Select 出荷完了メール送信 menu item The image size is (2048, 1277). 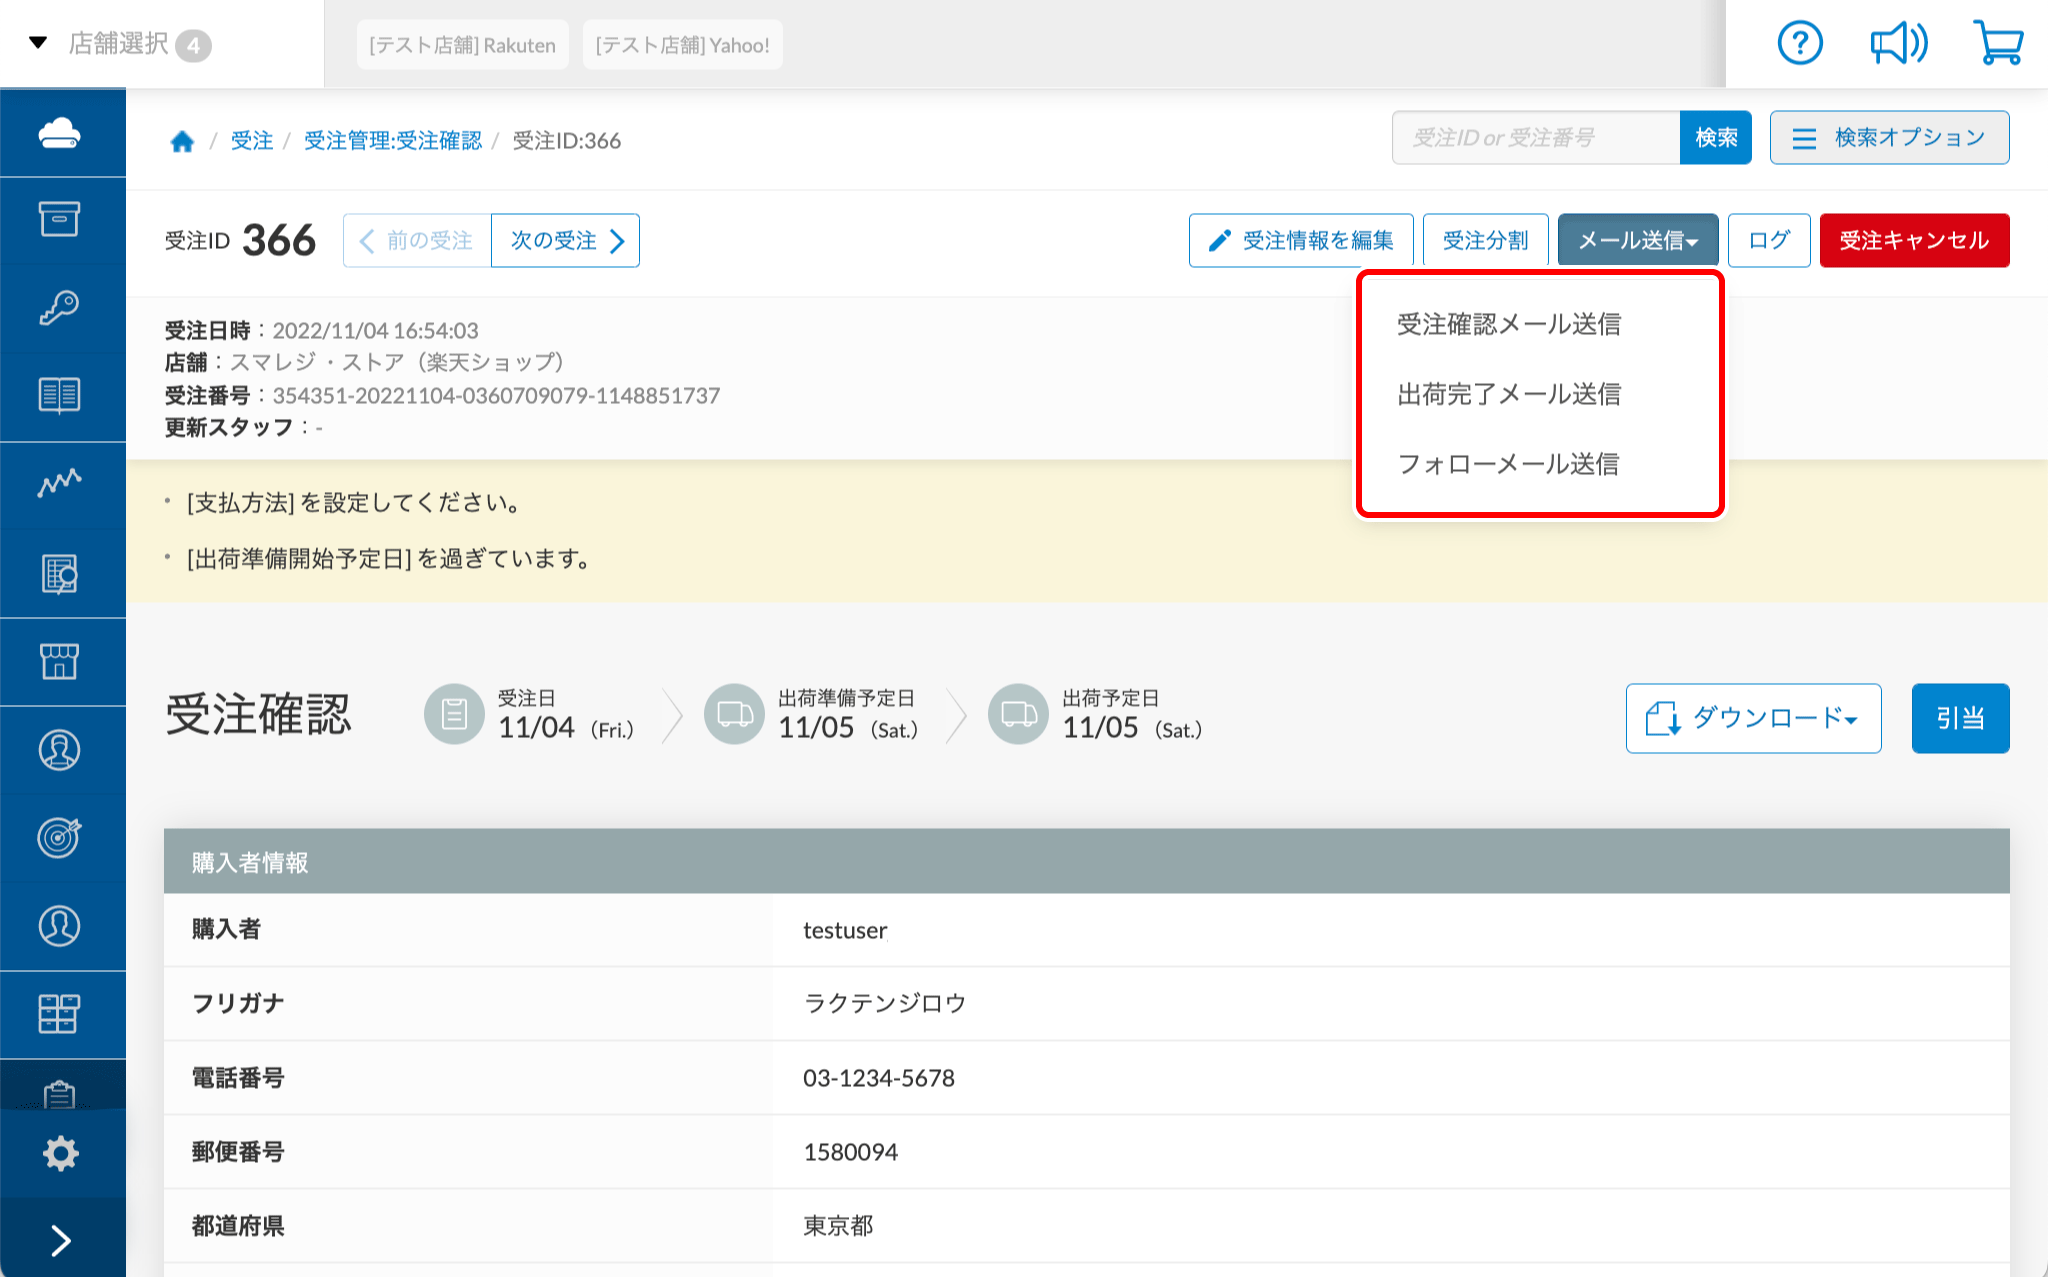coord(1508,394)
